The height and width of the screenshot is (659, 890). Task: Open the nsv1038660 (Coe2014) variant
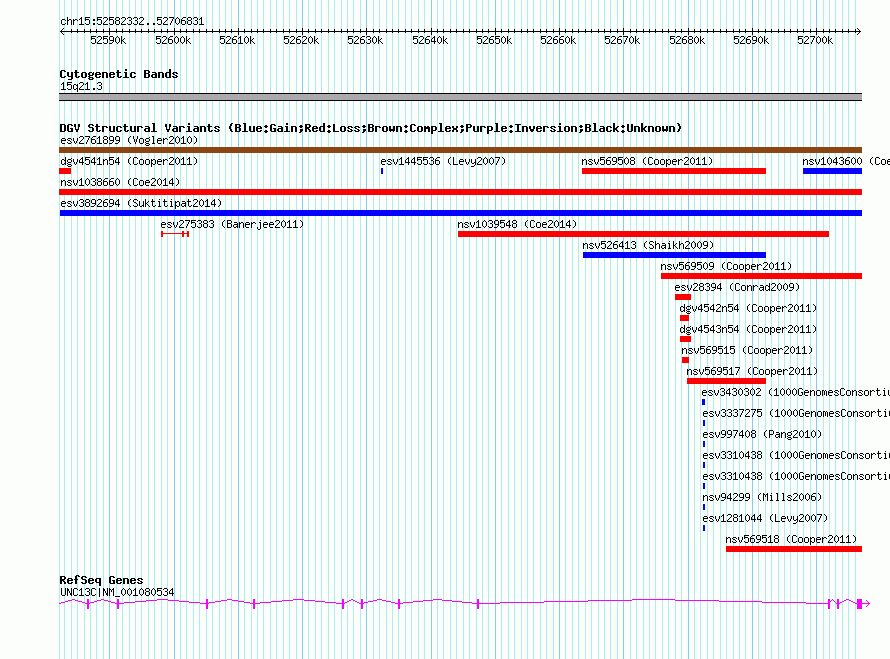pyautogui.click(x=120, y=182)
